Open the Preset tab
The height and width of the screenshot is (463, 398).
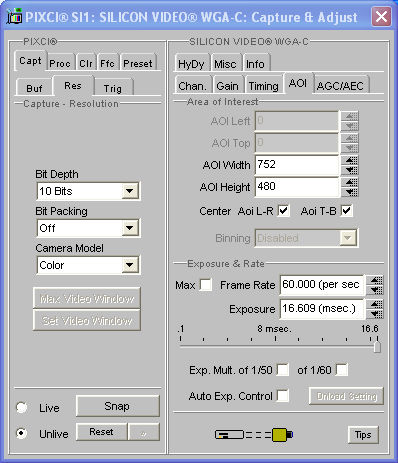click(x=138, y=63)
